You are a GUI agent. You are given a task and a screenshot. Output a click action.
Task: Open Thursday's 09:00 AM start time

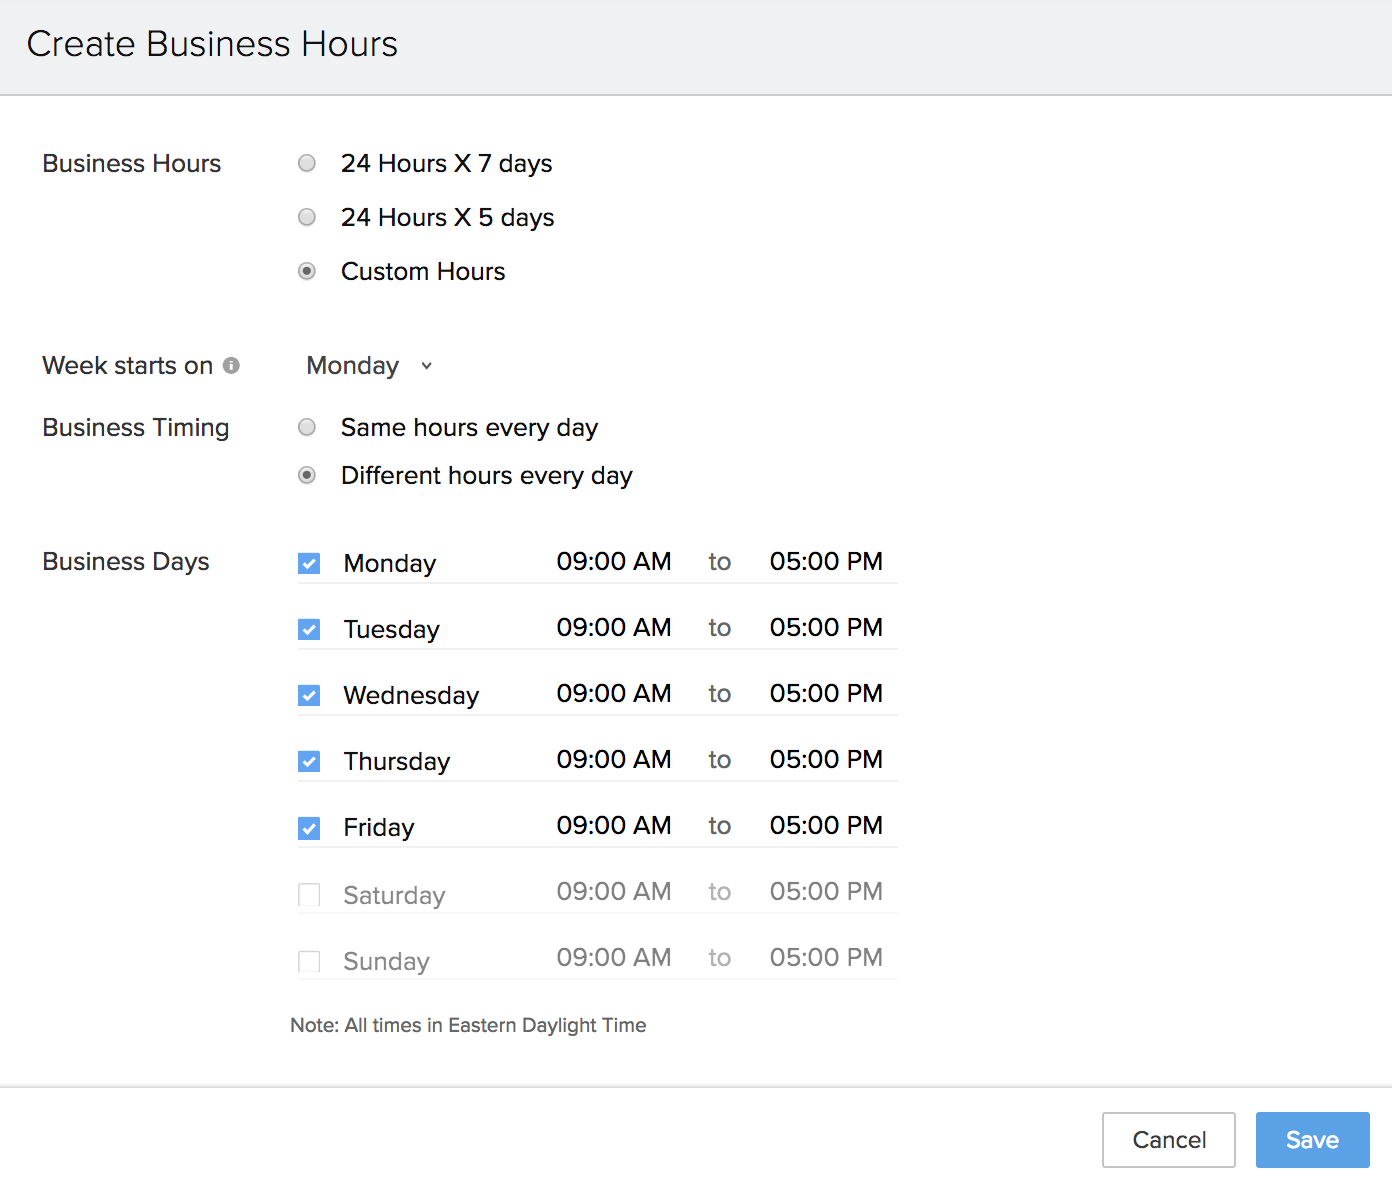[x=614, y=760]
